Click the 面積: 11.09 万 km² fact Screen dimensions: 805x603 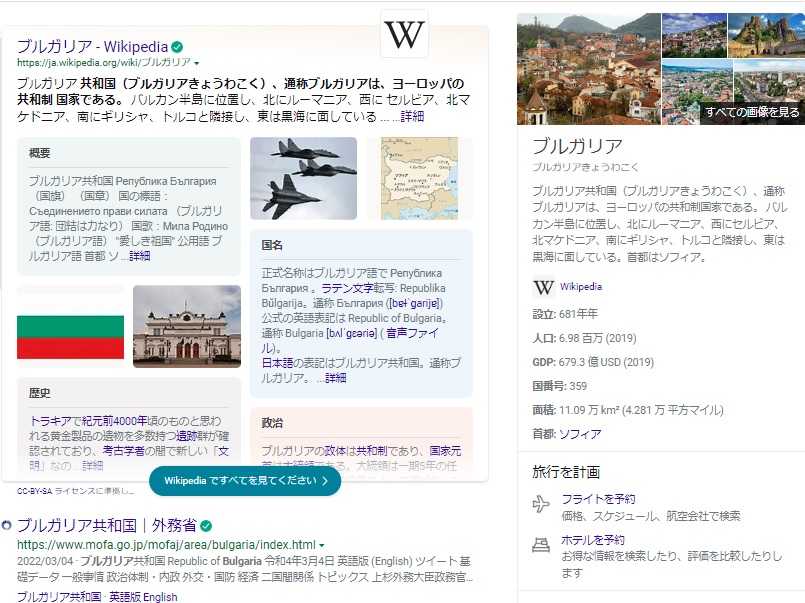point(628,410)
